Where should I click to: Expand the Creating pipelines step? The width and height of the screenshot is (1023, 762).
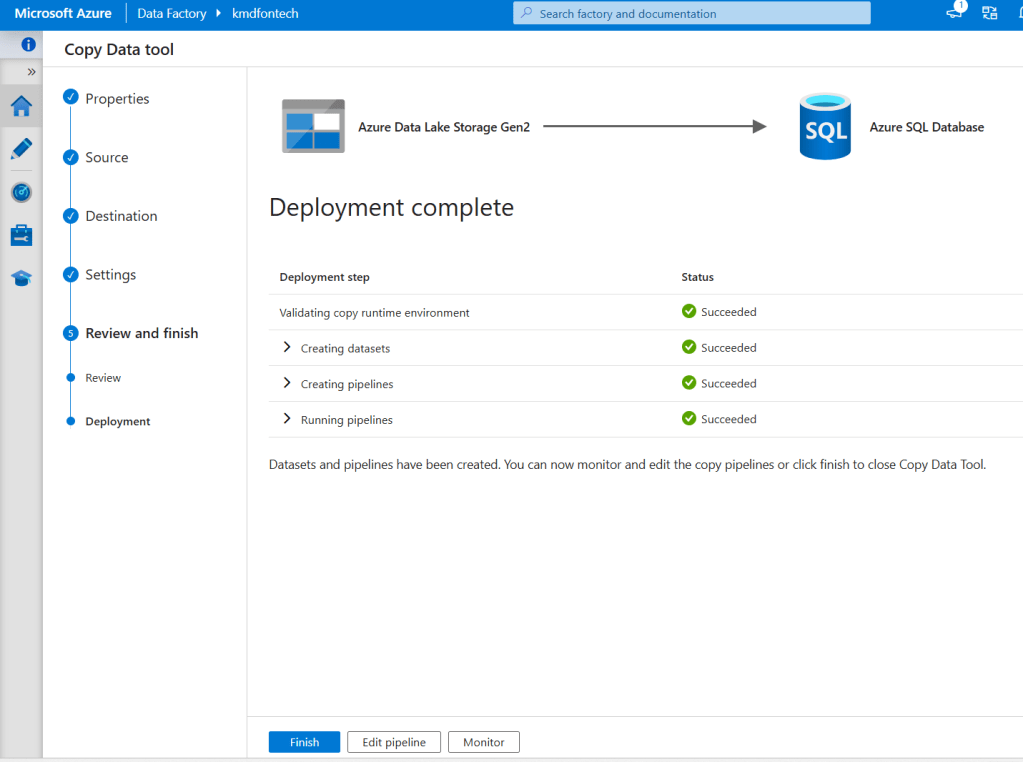287,384
